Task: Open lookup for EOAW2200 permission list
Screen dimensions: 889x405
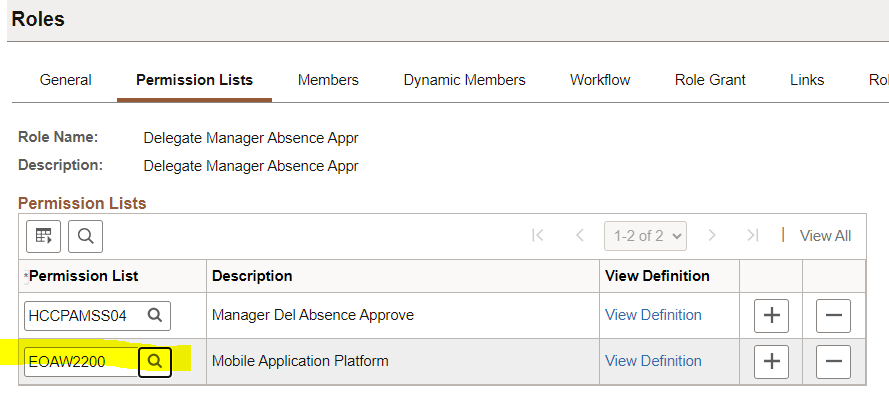Action: pos(155,360)
